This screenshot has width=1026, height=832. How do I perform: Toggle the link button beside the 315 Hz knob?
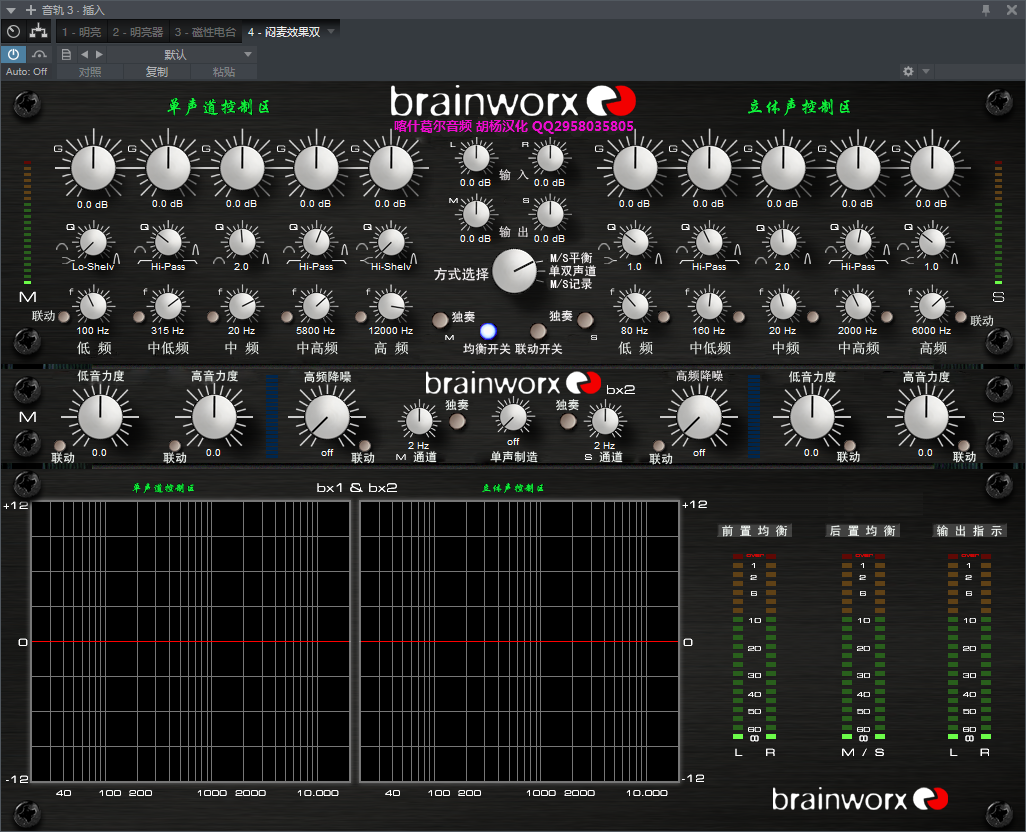[x=139, y=317]
